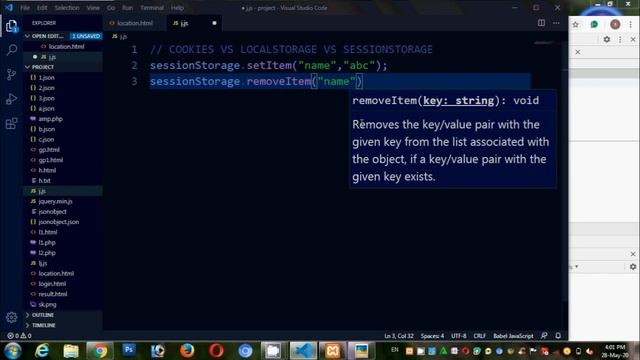
Task: Switch to Visual Studio Code in taskbar
Action: (303, 351)
